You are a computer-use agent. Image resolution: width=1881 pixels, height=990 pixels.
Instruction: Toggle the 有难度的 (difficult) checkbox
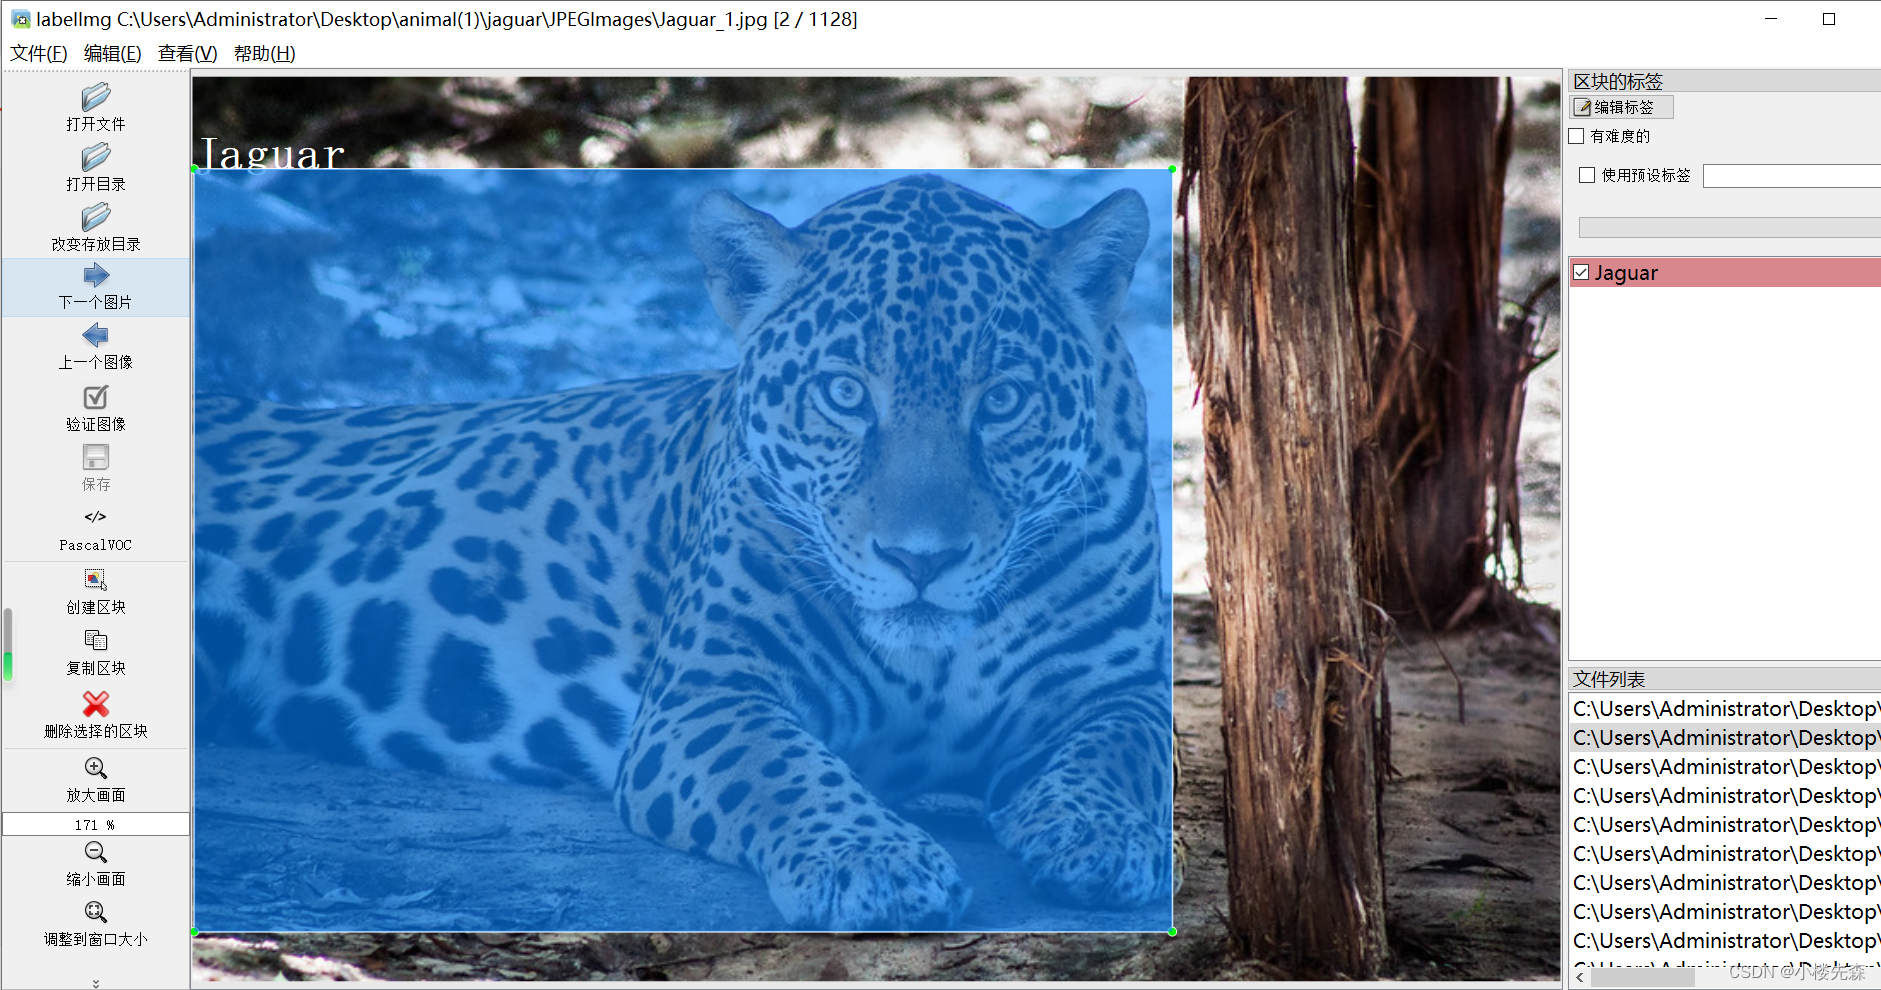(1577, 136)
